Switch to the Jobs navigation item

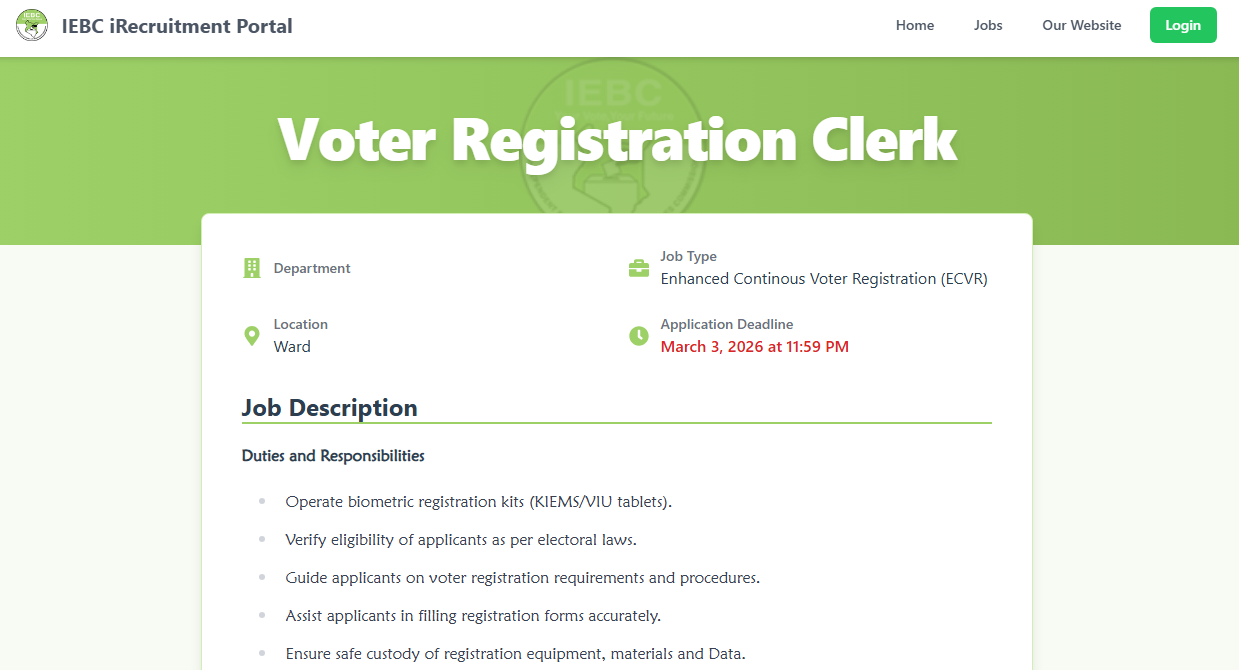988,25
